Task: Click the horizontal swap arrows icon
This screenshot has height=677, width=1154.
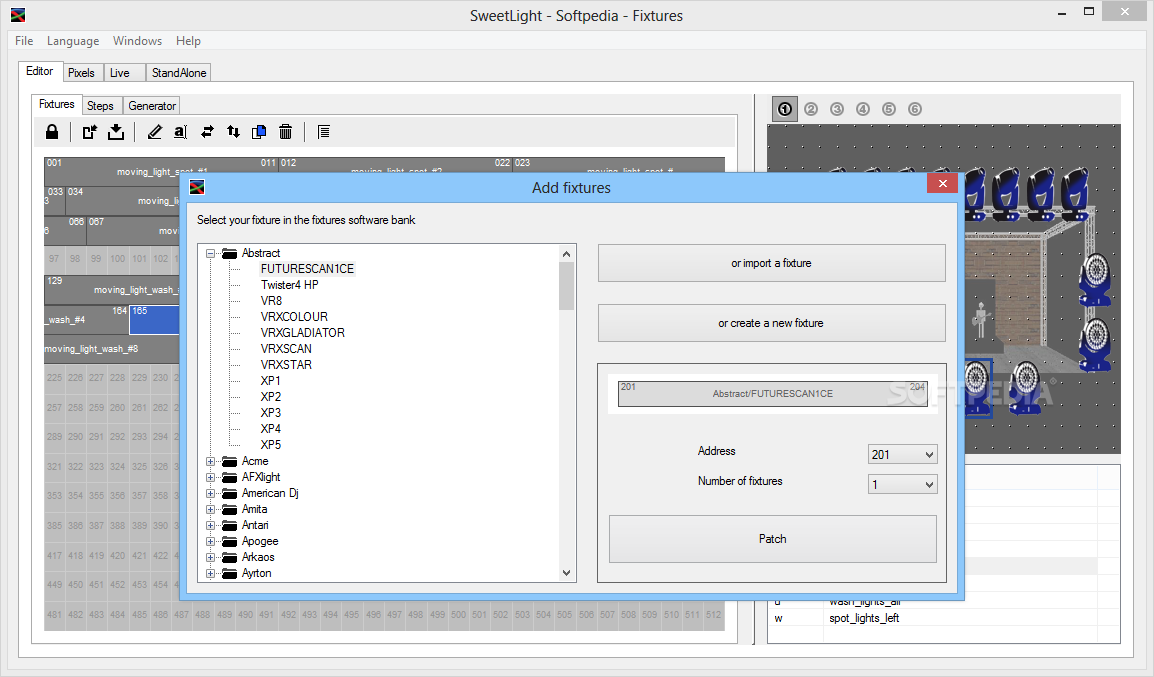Action: (x=207, y=132)
